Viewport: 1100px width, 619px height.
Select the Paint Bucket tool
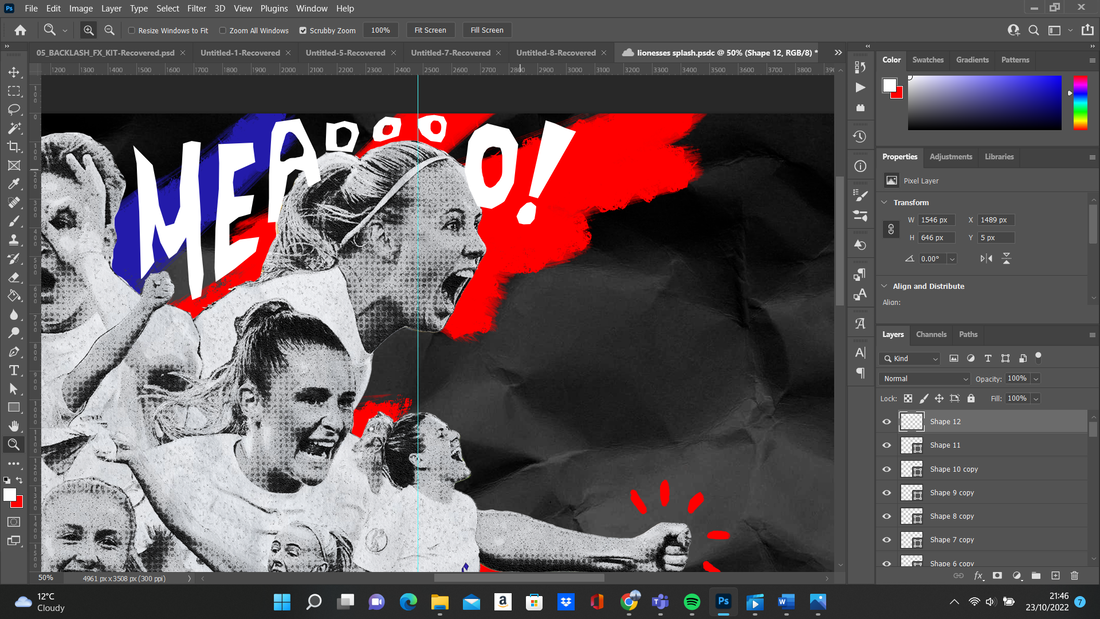[14, 295]
